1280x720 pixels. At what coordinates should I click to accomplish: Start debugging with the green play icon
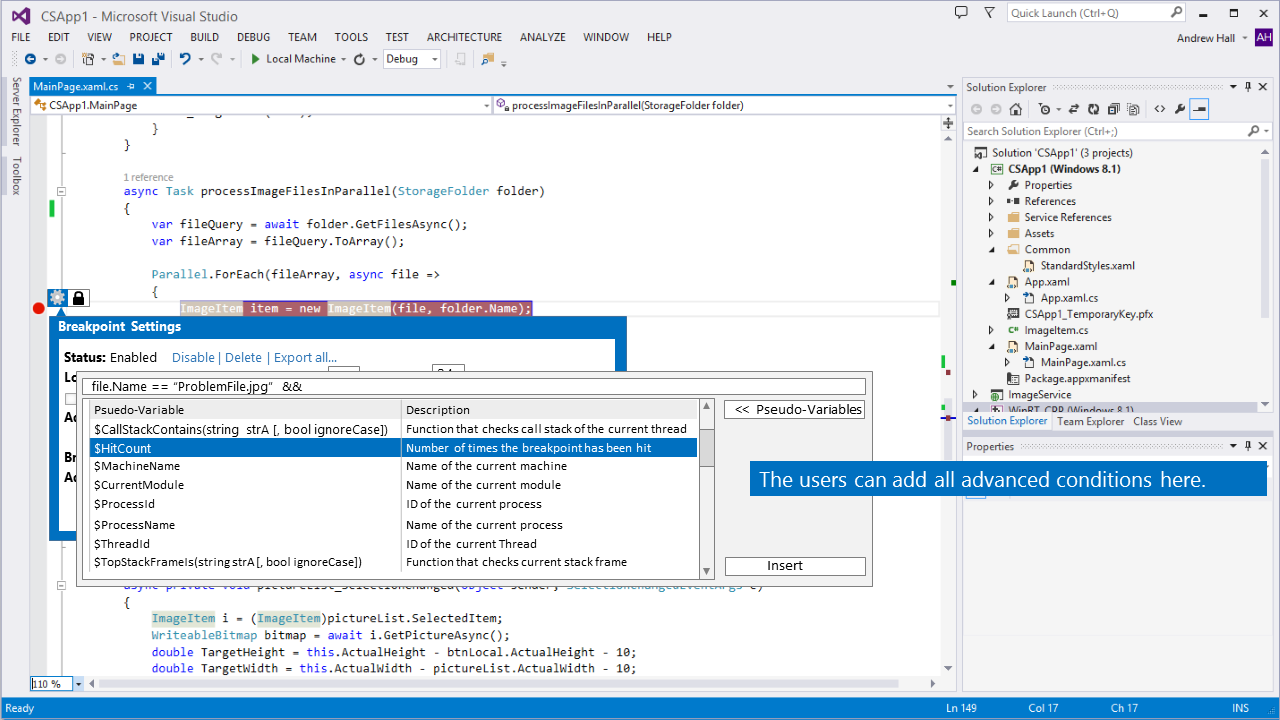click(x=256, y=59)
